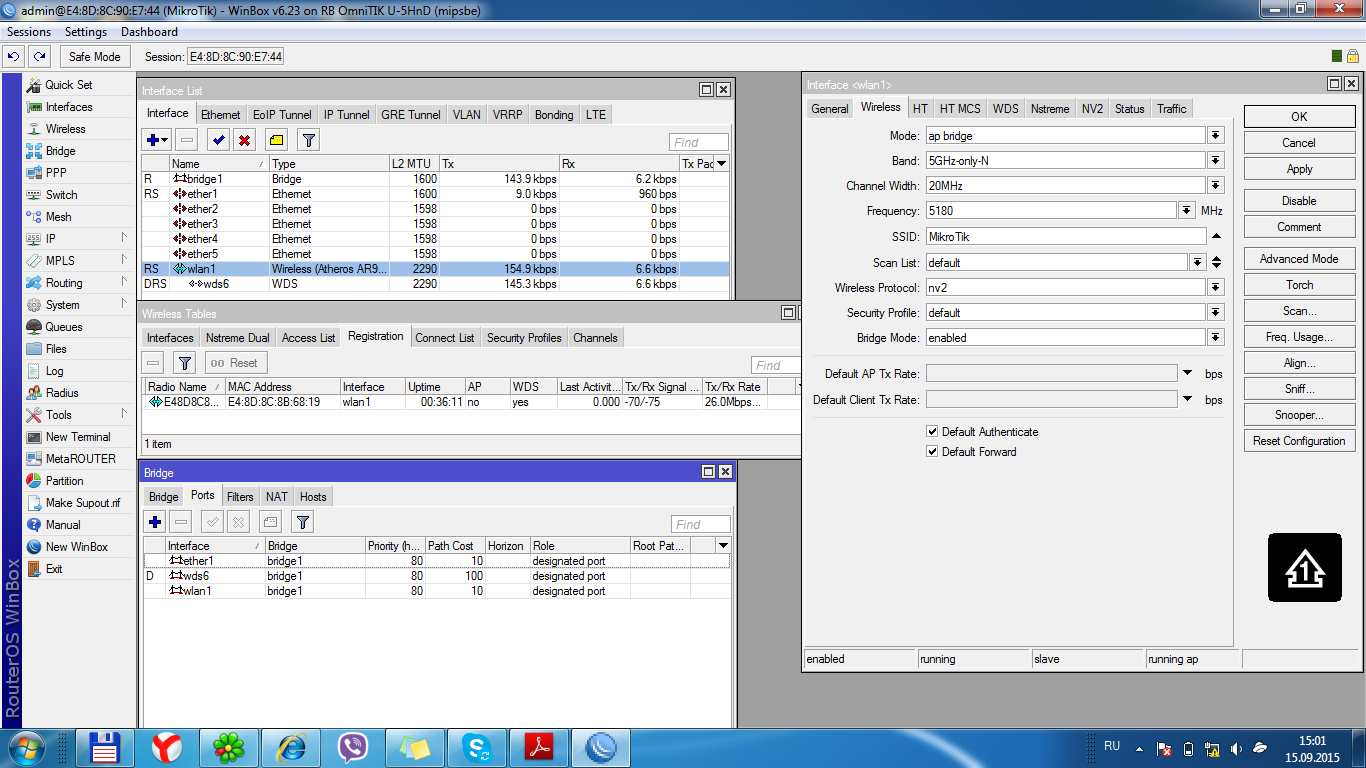Click the Reset Configuration button
The width and height of the screenshot is (1366, 768).
1299,441
